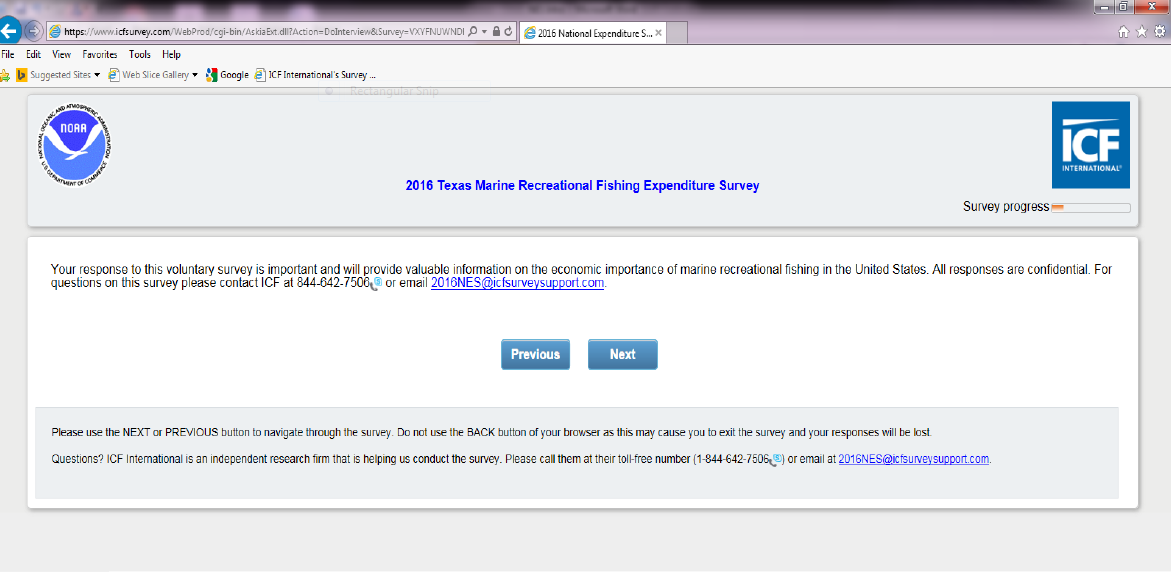
Task: Expand the Suggested Sites dropdown
Action: tap(97, 75)
